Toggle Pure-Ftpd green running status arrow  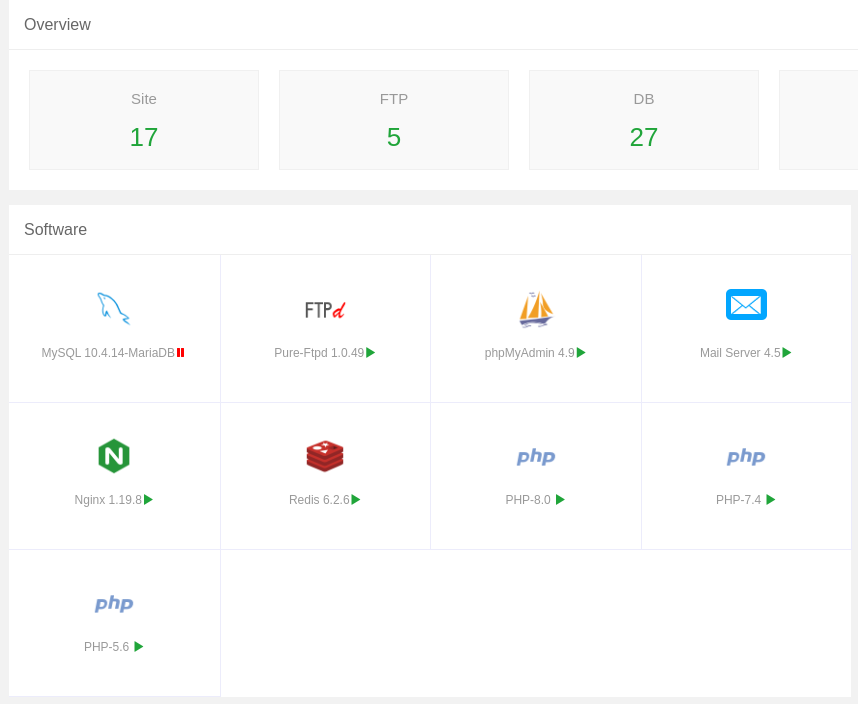coord(371,353)
